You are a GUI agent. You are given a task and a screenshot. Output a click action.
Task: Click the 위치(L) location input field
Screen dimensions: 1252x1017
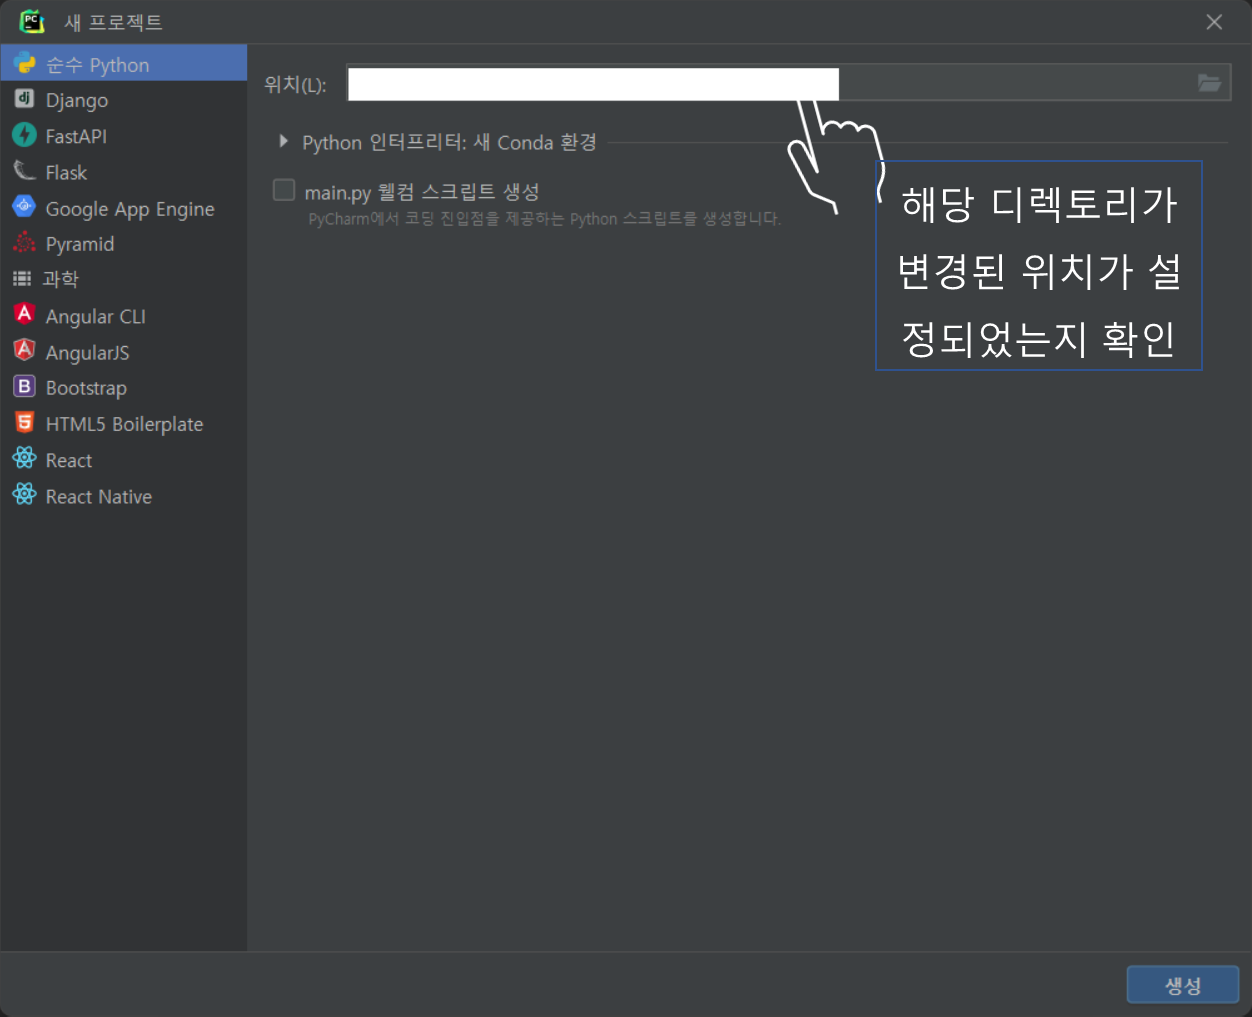click(788, 83)
